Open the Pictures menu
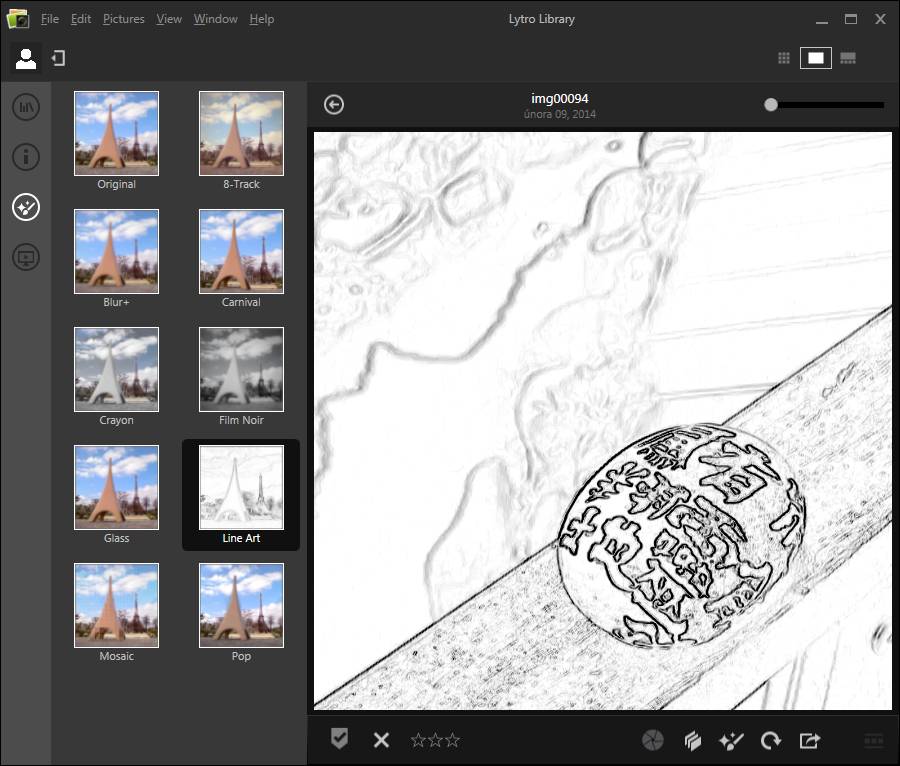Screen dimensions: 900x766 [123, 19]
